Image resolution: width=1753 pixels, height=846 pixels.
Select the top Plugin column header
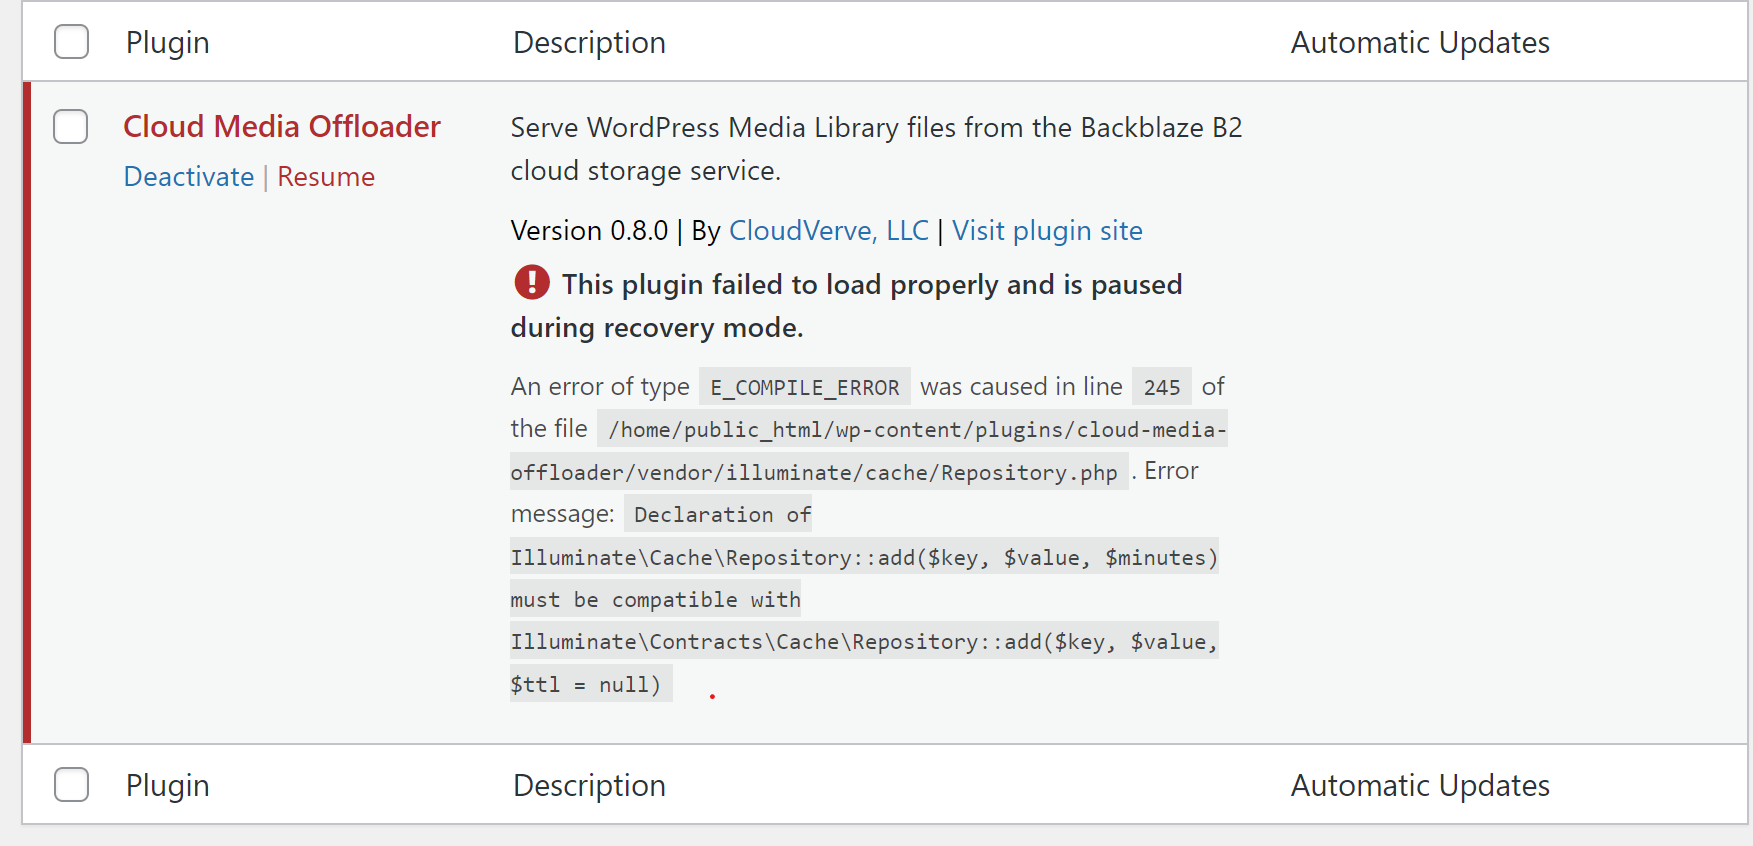tap(168, 43)
